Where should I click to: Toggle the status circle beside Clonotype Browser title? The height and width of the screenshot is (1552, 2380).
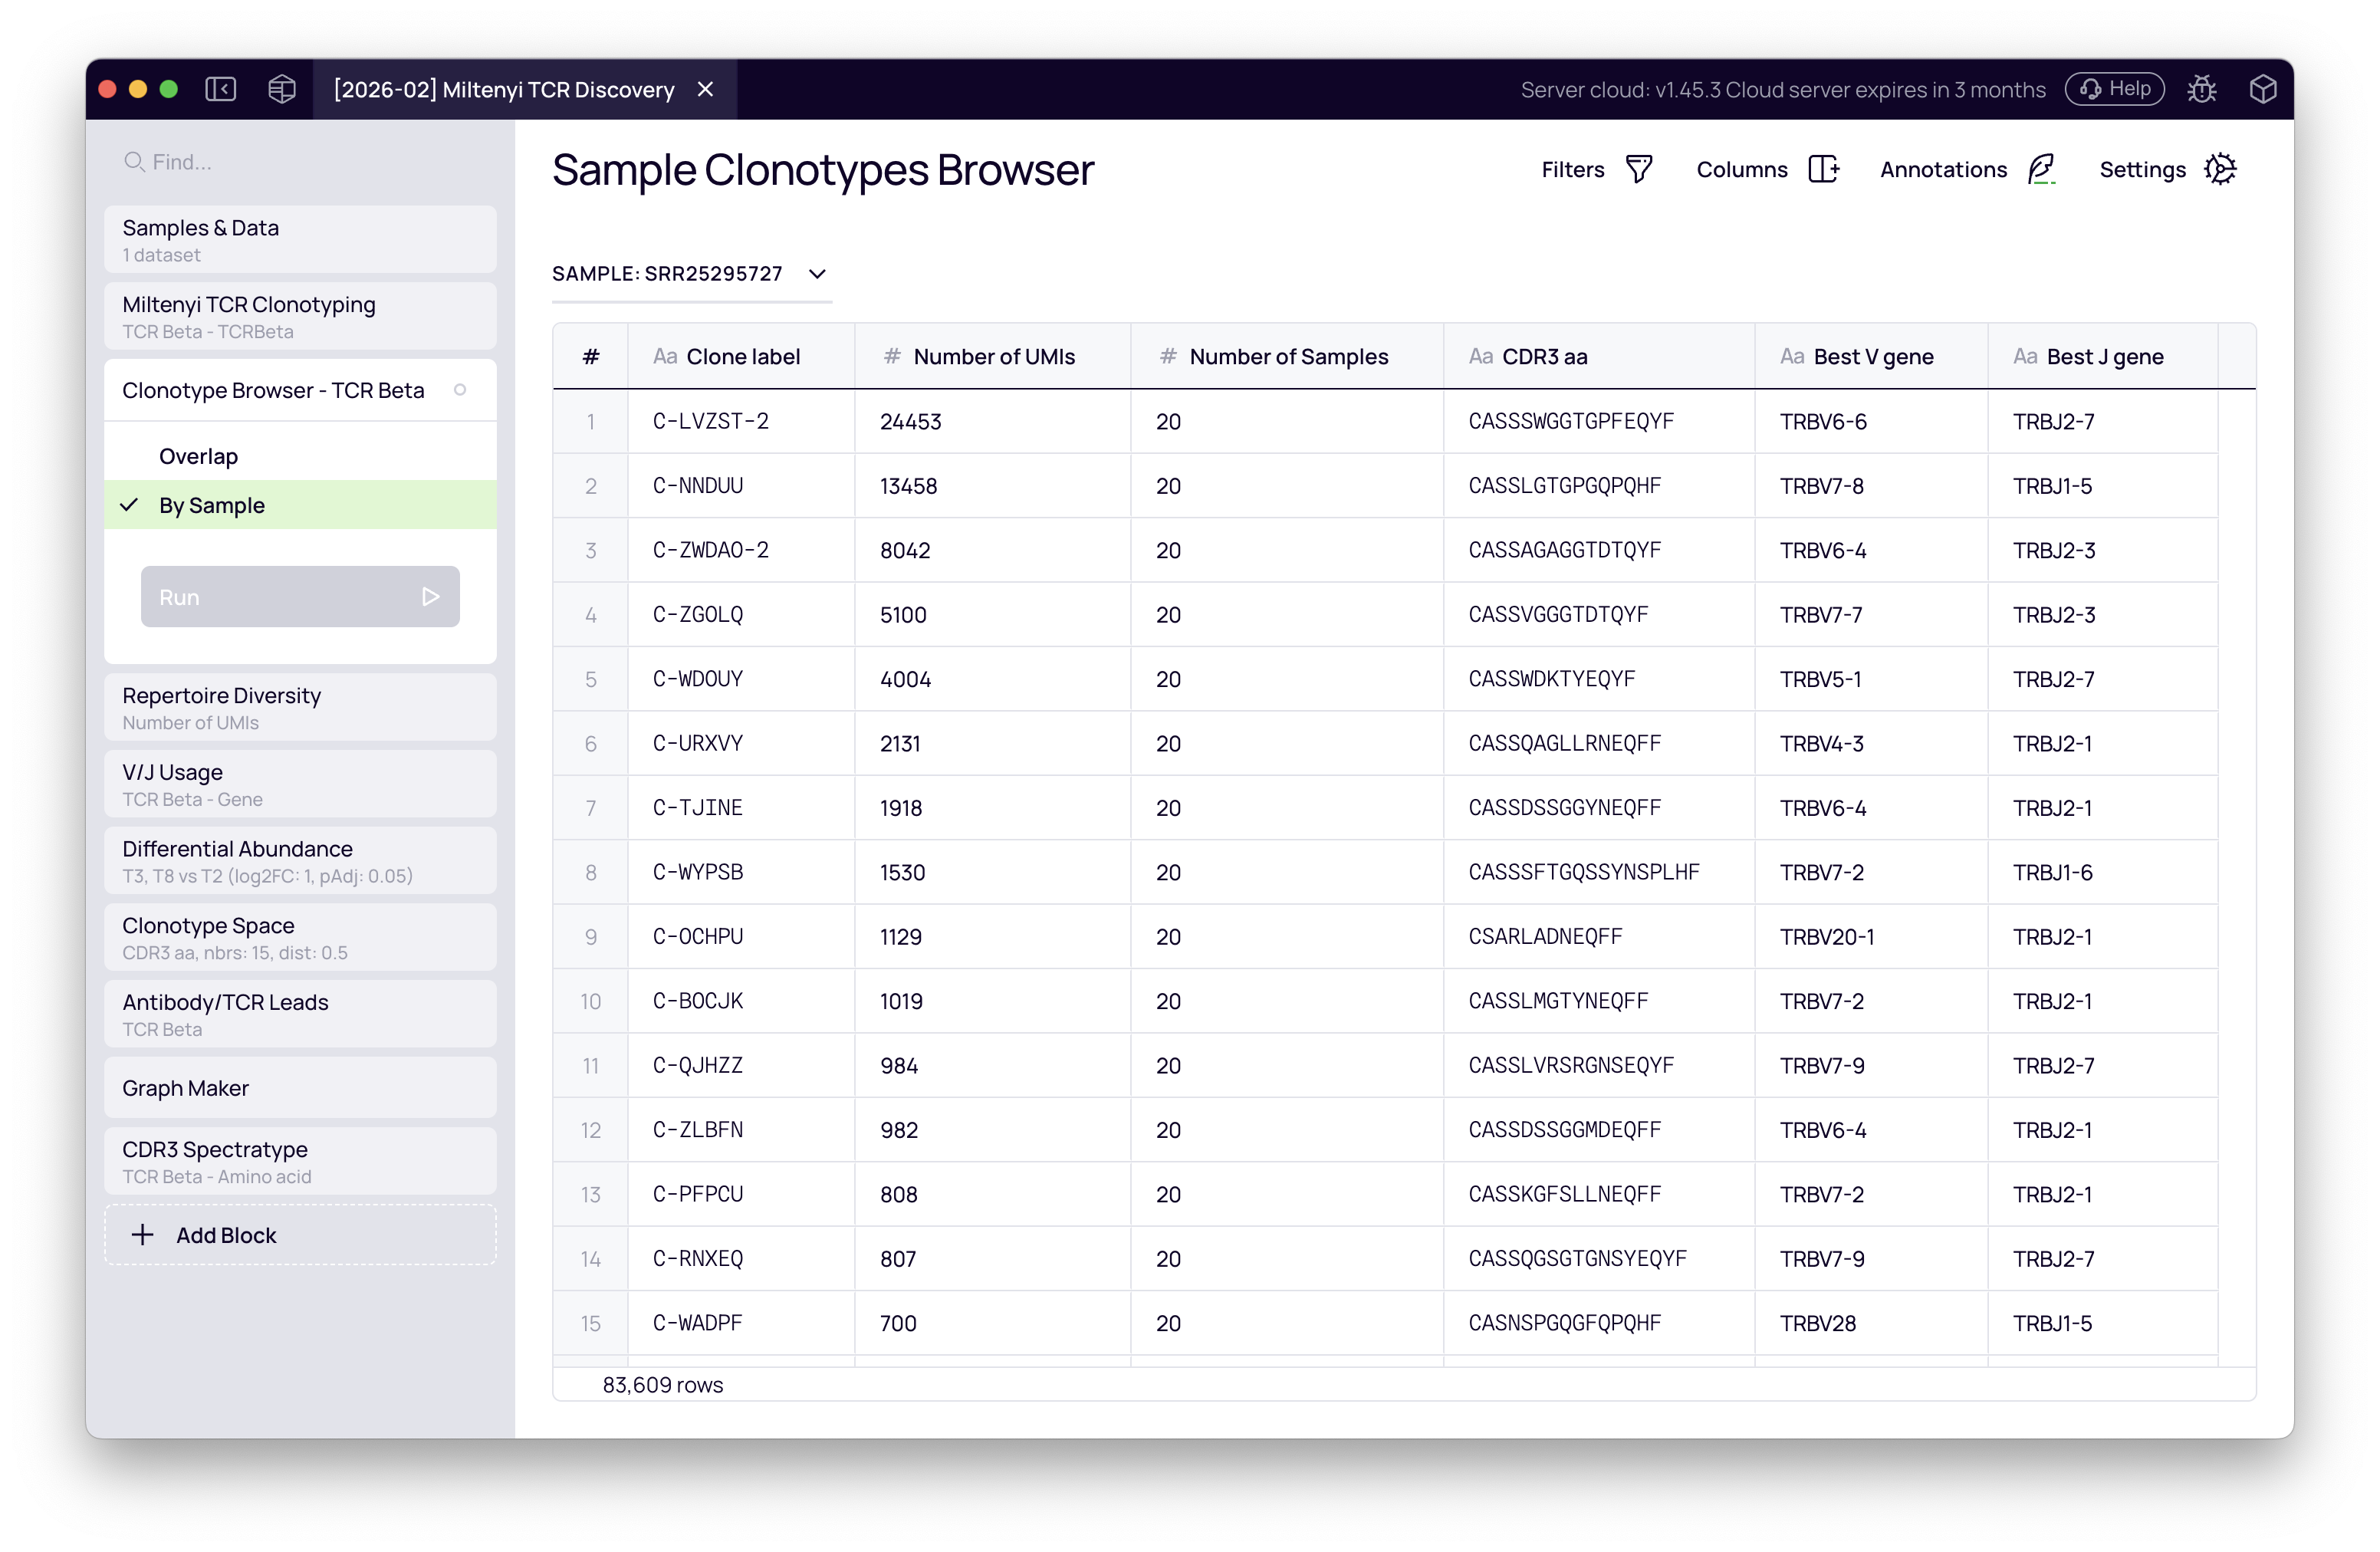(461, 390)
